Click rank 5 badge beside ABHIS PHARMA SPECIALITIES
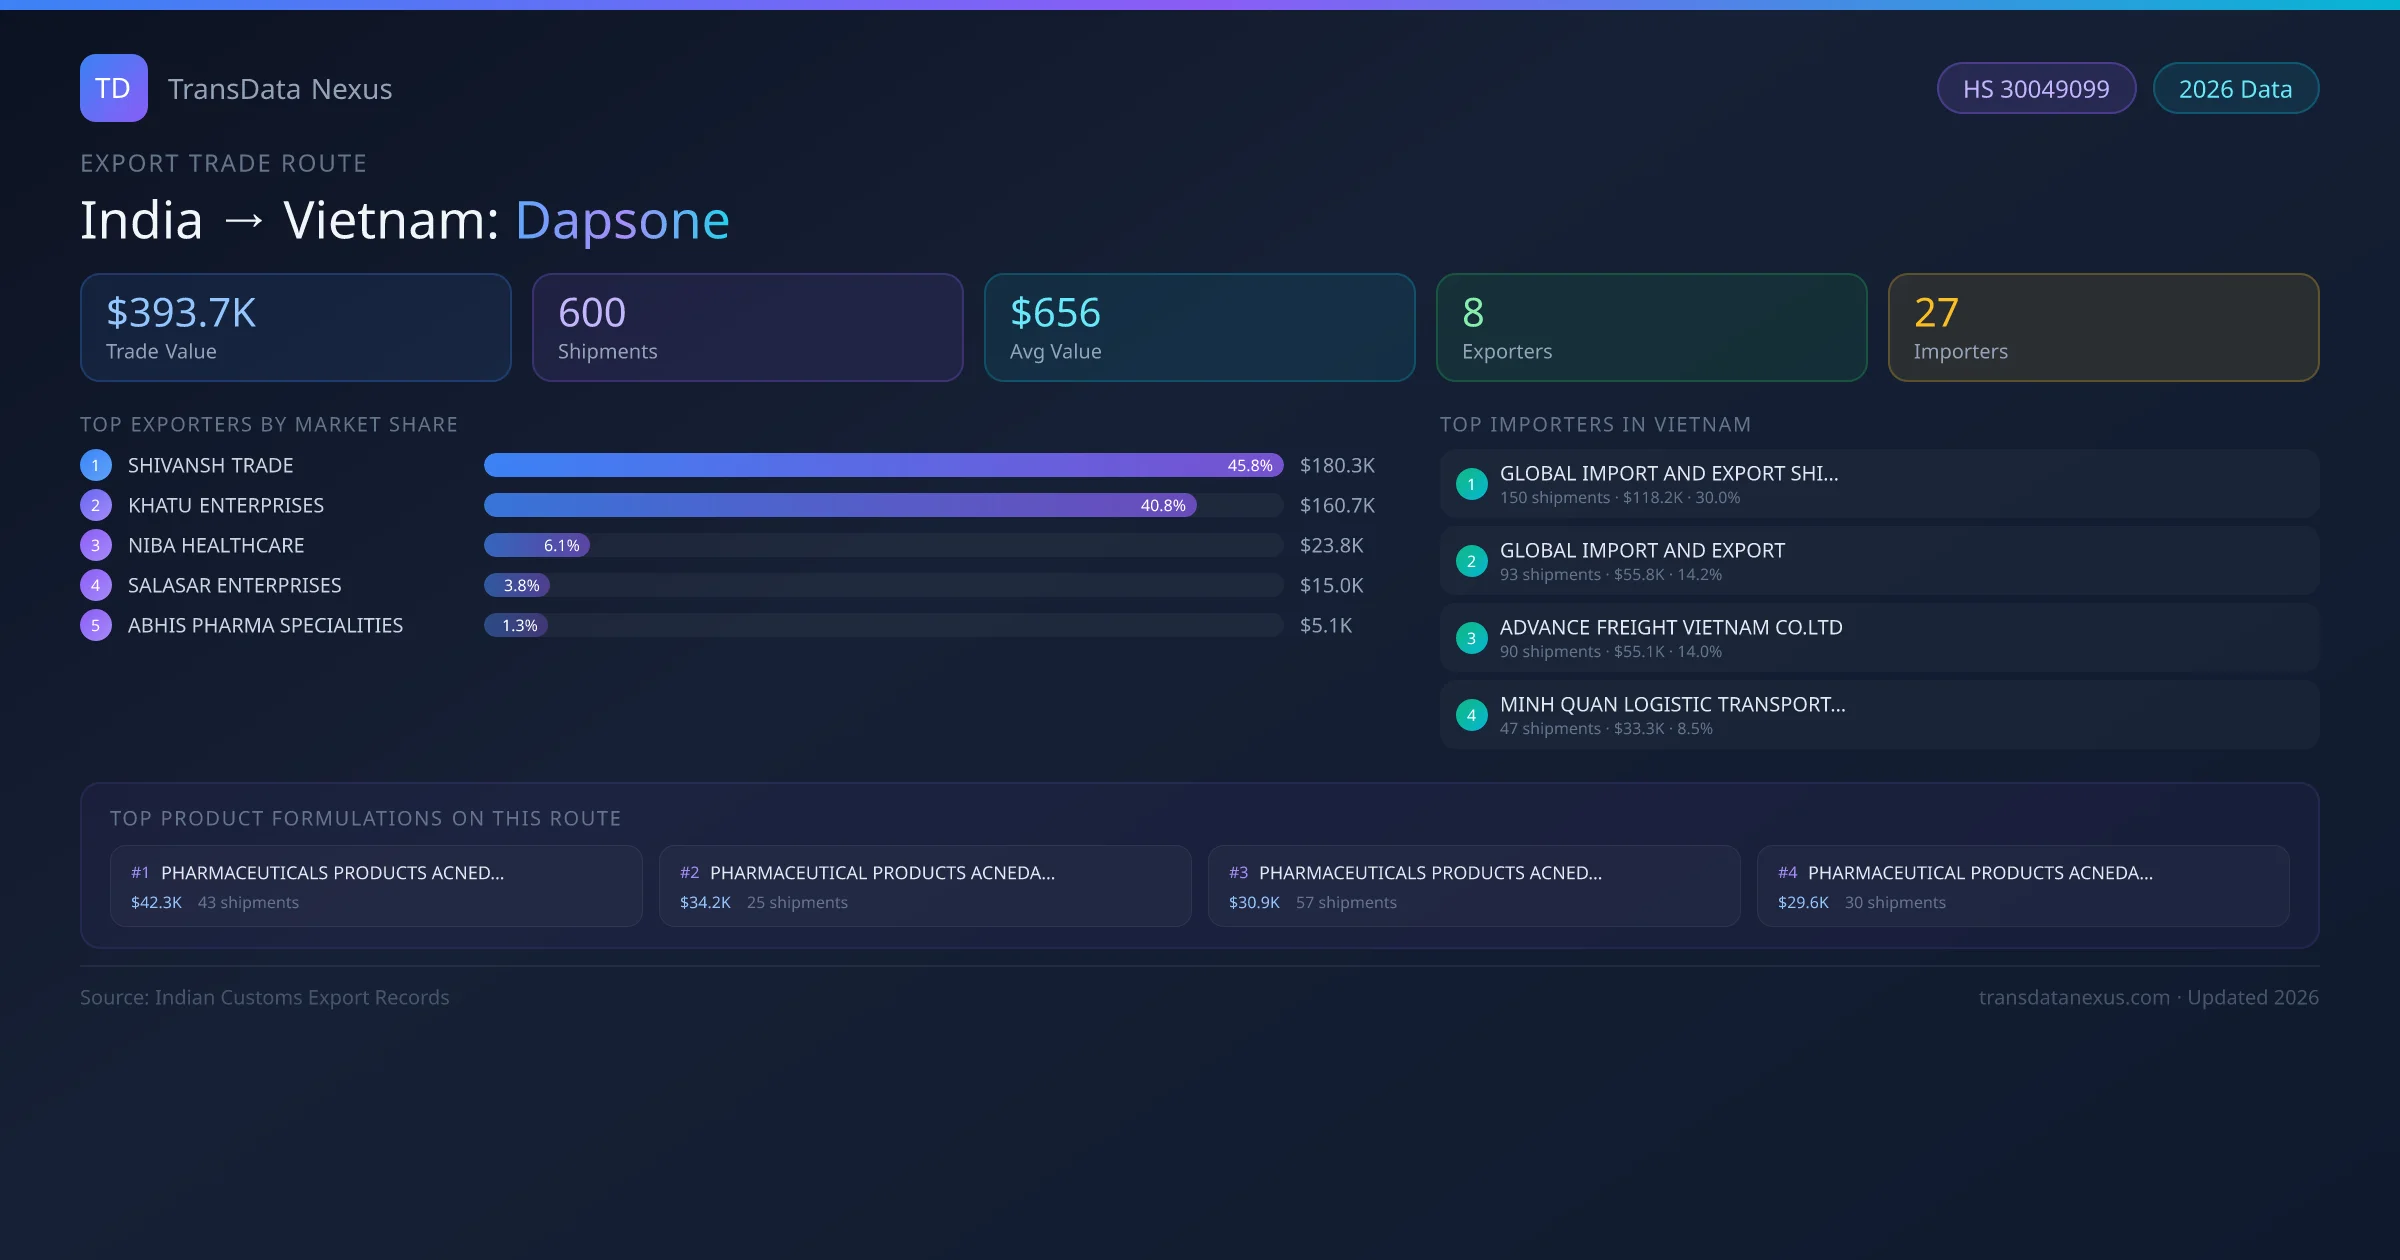The image size is (2400, 1260). tap(95, 625)
